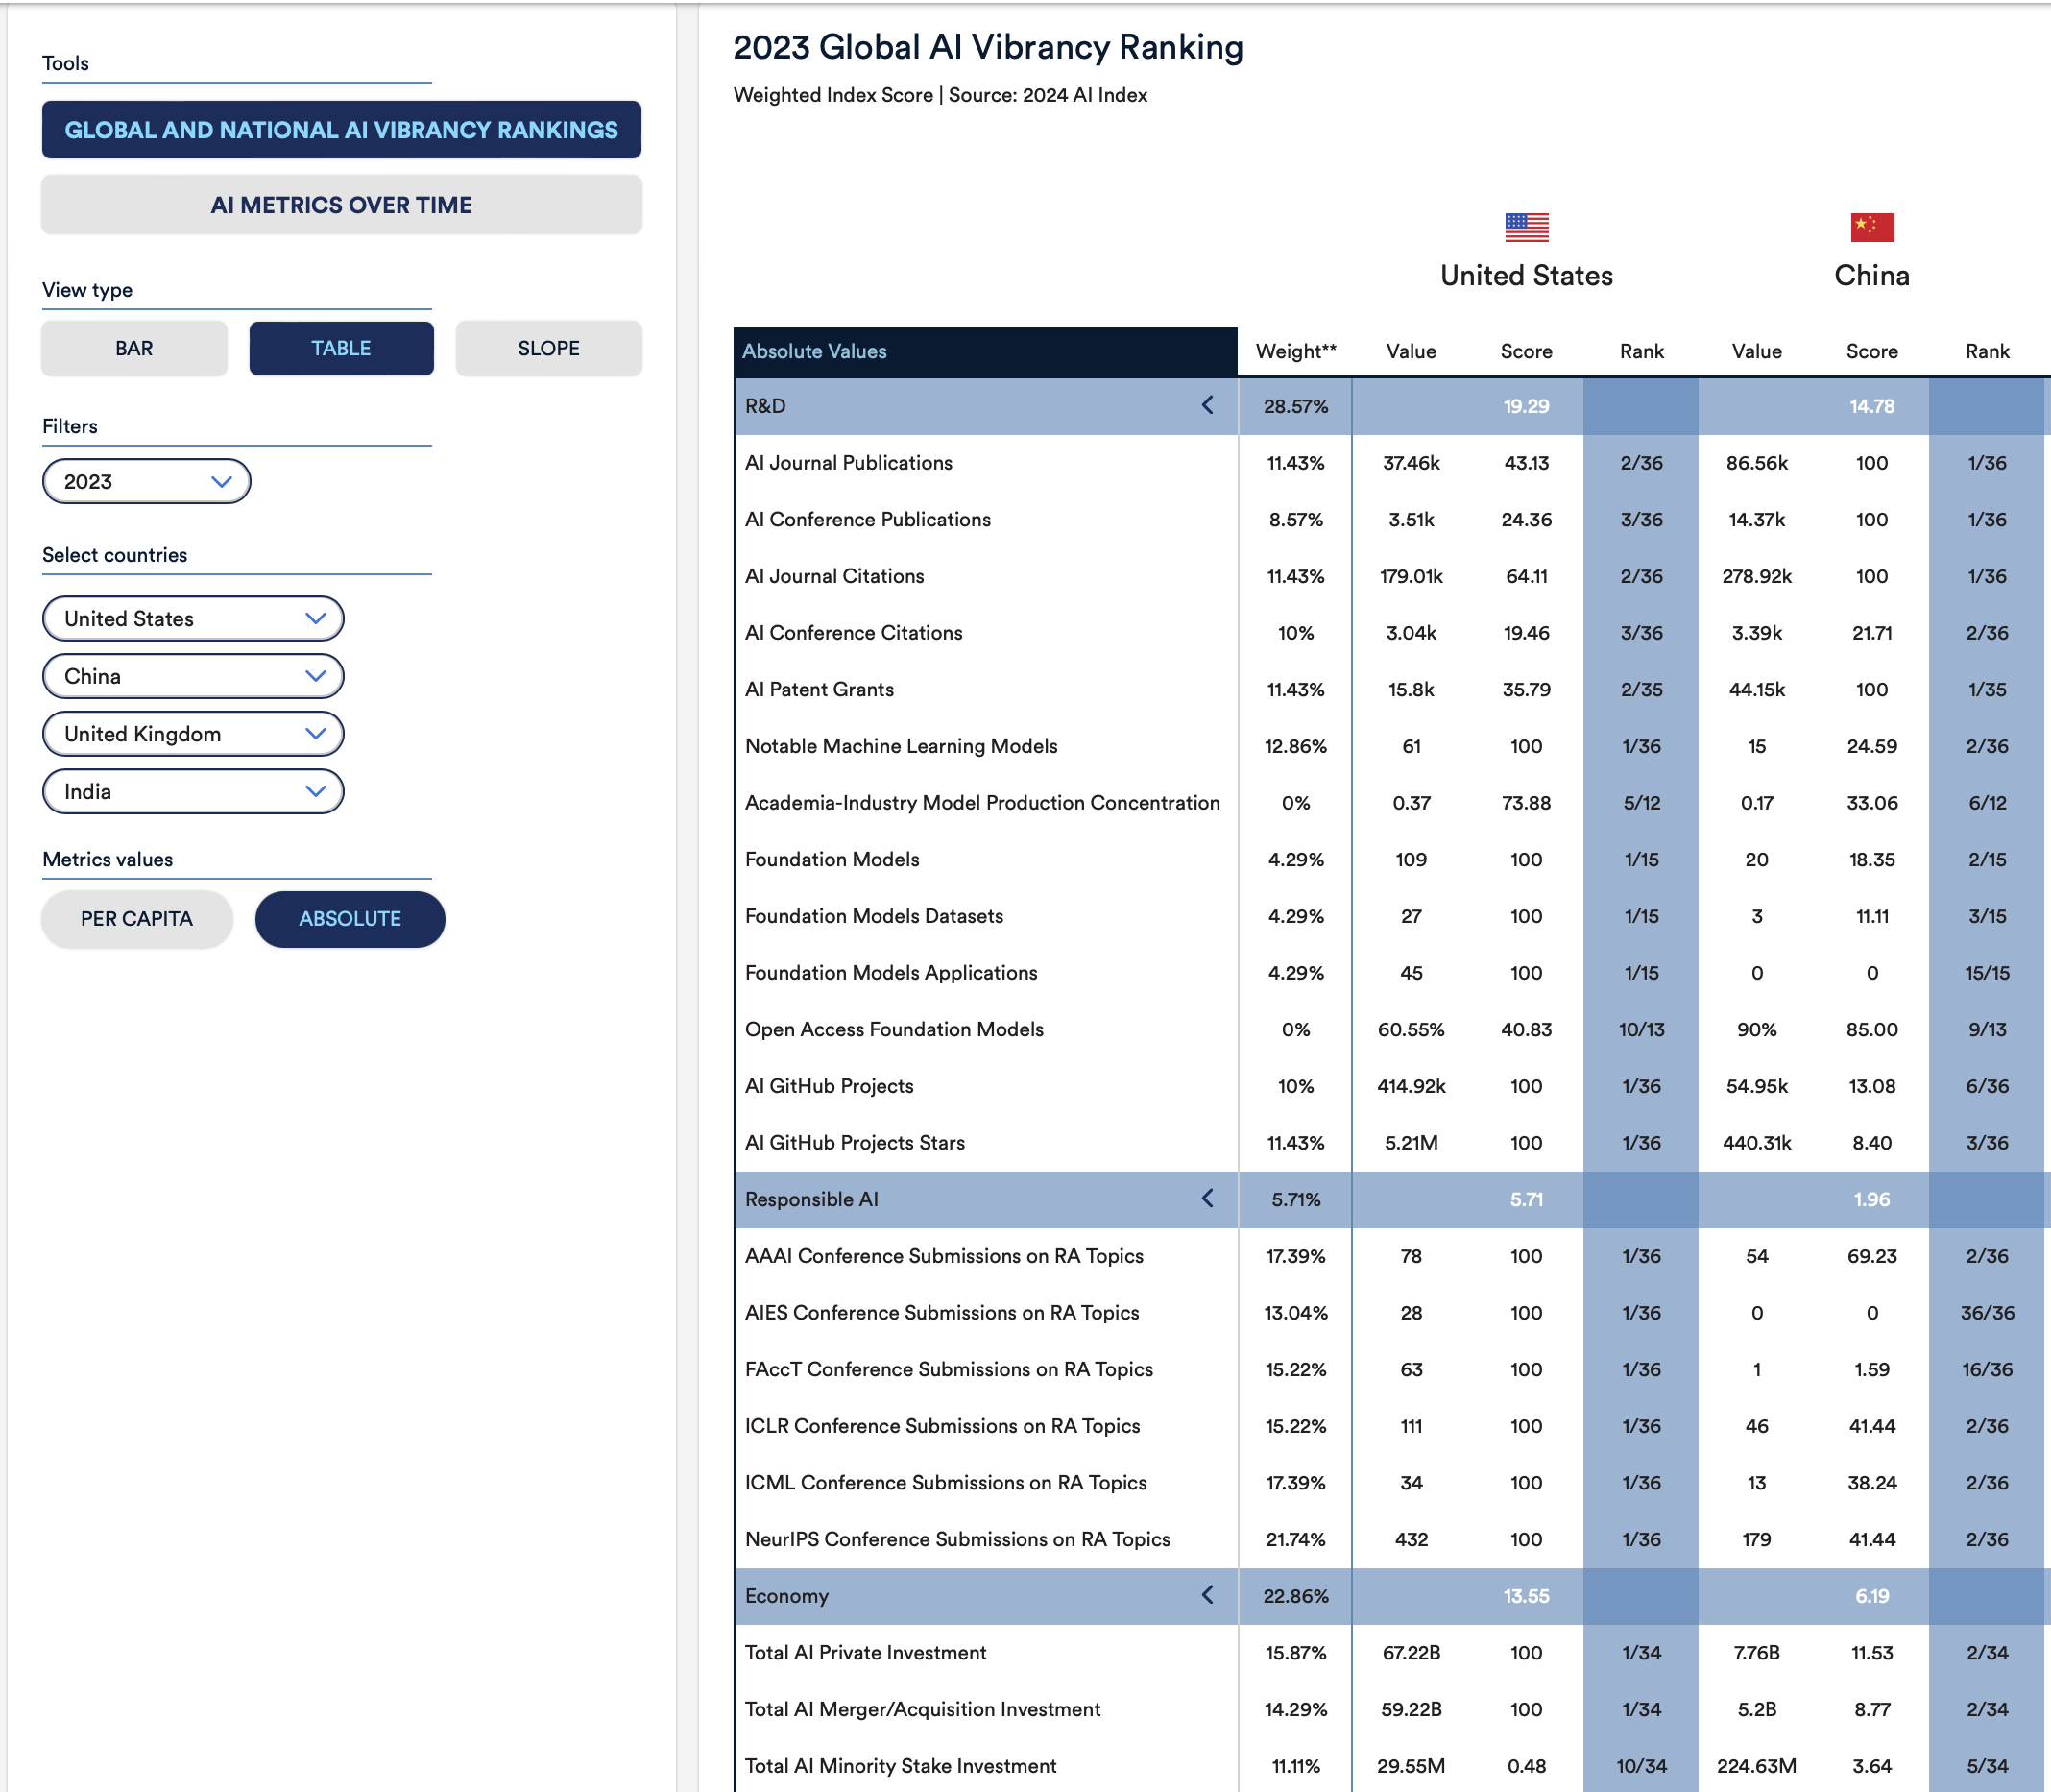The image size is (2051, 1792).
Task: Collapse the Responsible AI section chevron
Action: pos(1207,1198)
